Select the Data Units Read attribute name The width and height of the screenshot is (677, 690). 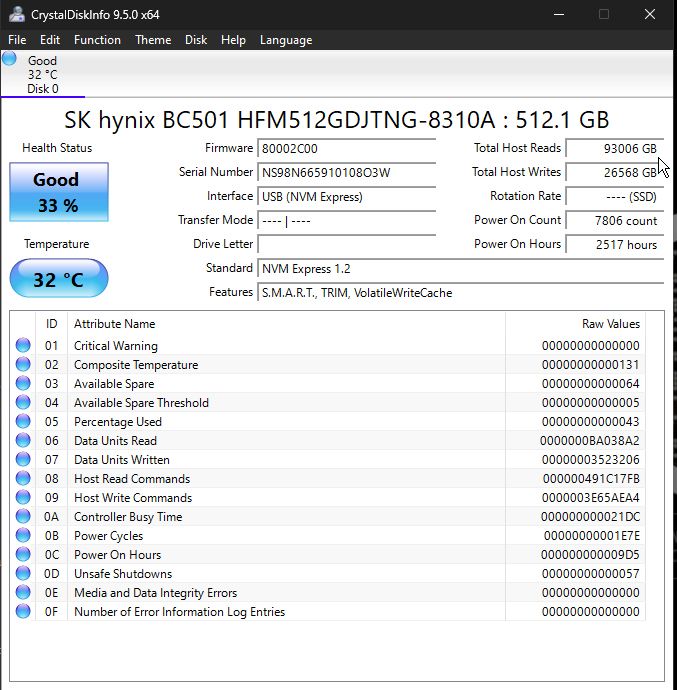pos(115,440)
